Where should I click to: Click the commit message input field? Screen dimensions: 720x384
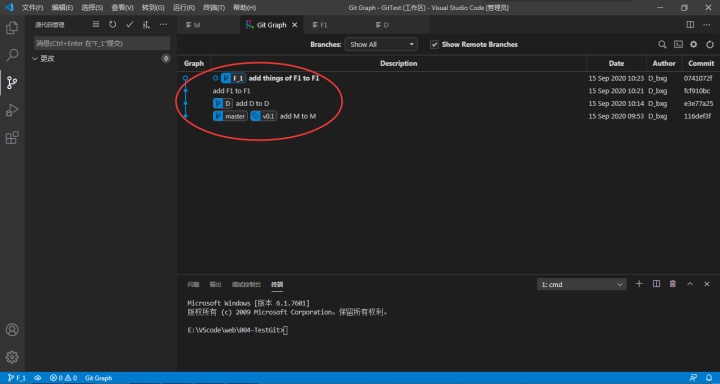point(102,44)
